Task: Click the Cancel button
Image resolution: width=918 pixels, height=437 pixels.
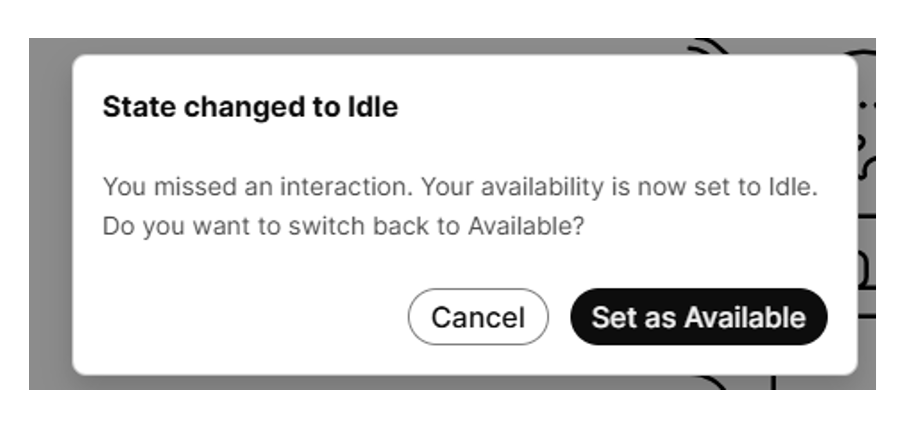Action: click(x=478, y=317)
